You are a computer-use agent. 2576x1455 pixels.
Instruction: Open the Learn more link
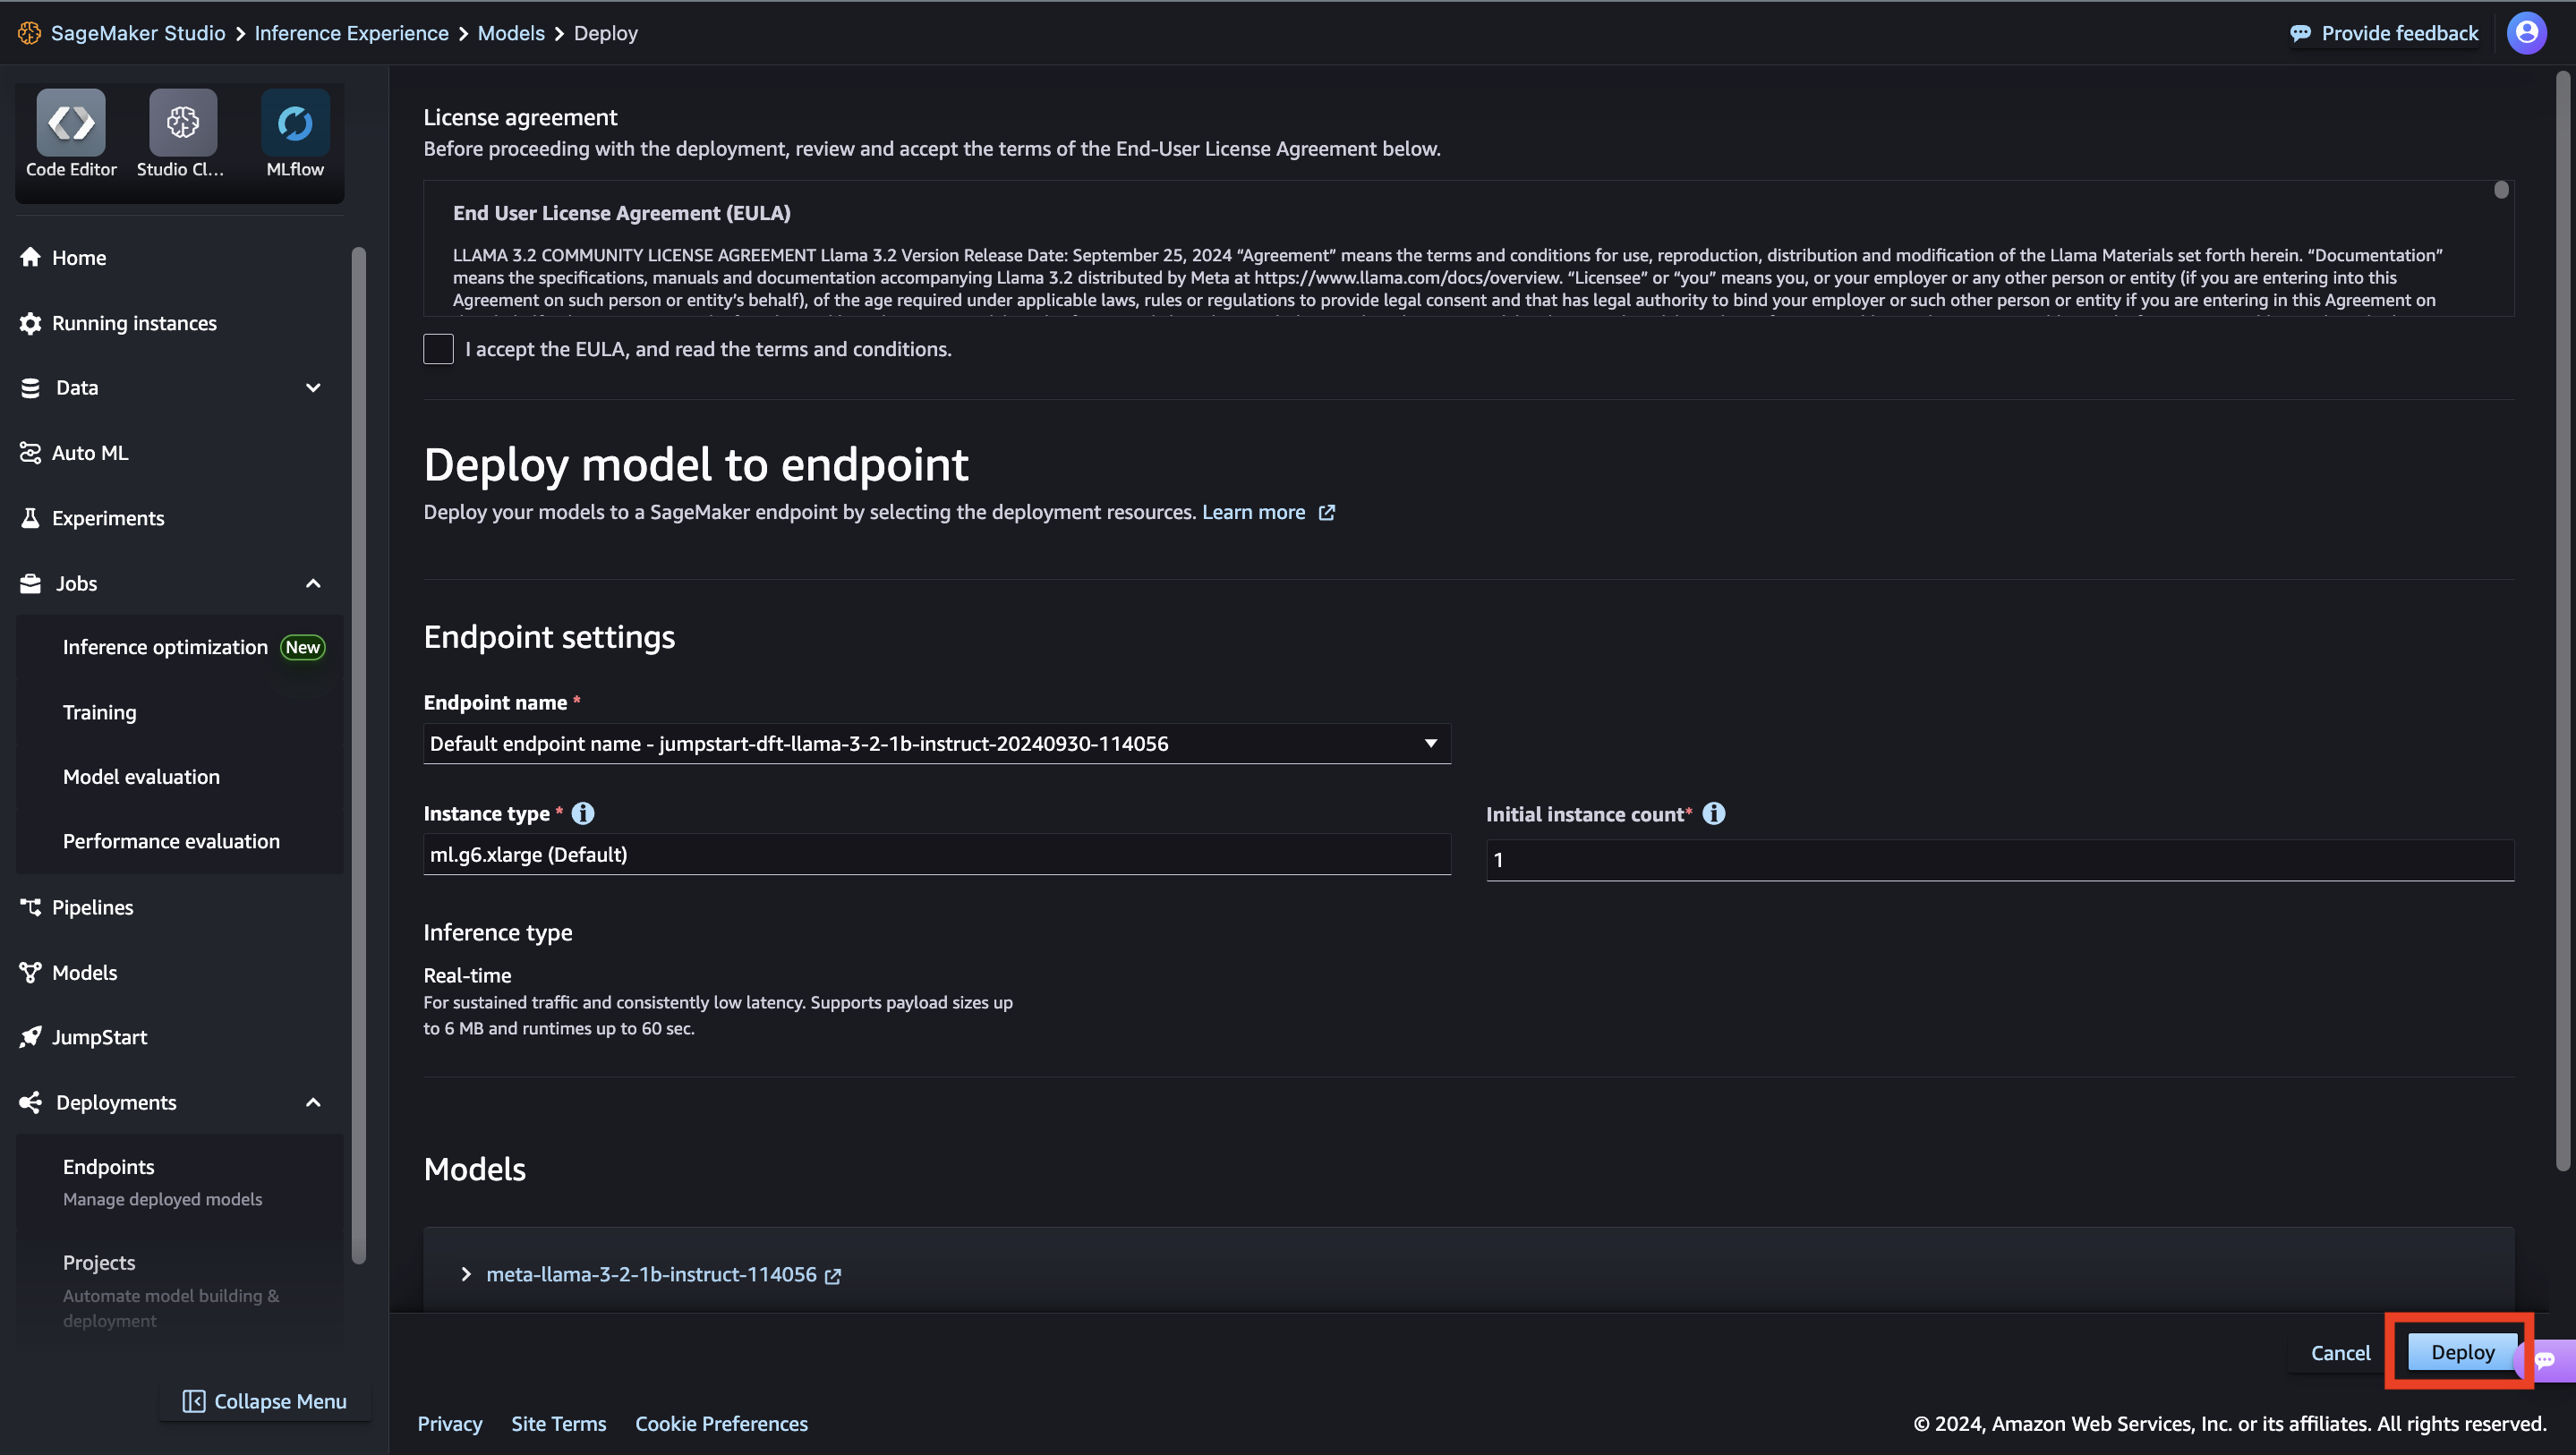click(x=1253, y=512)
